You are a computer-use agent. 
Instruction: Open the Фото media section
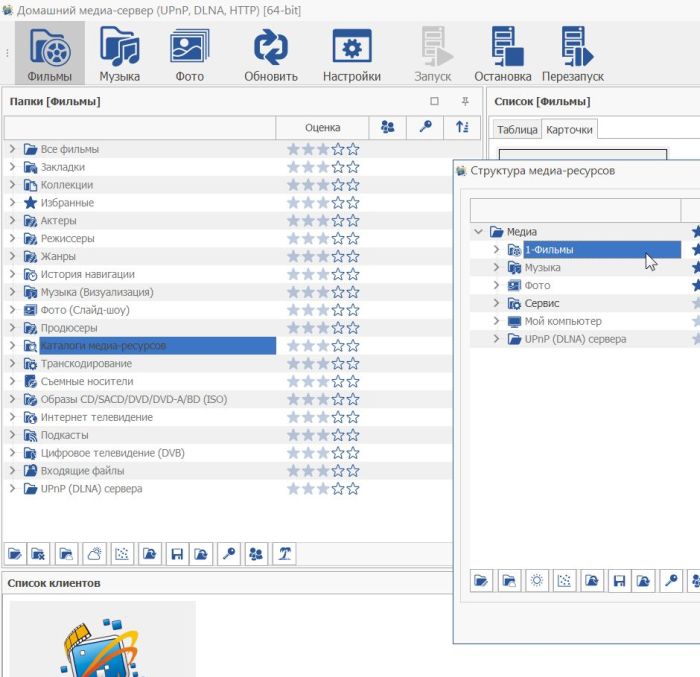coord(188,56)
